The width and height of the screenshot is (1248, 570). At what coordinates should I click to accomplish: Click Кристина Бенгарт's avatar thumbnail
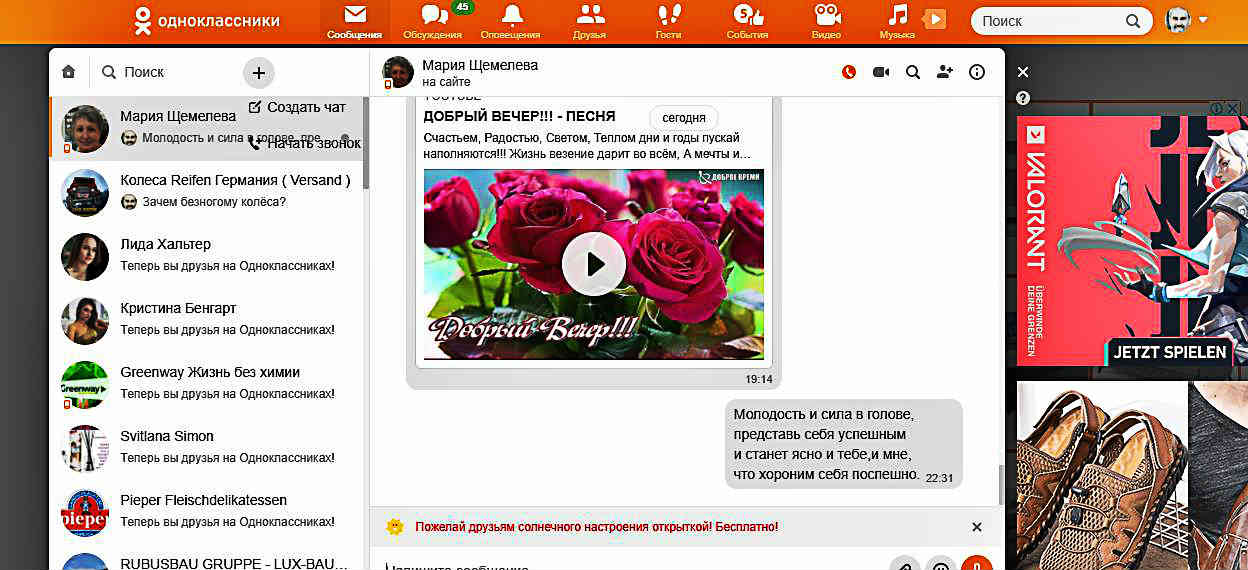pos(85,321)
